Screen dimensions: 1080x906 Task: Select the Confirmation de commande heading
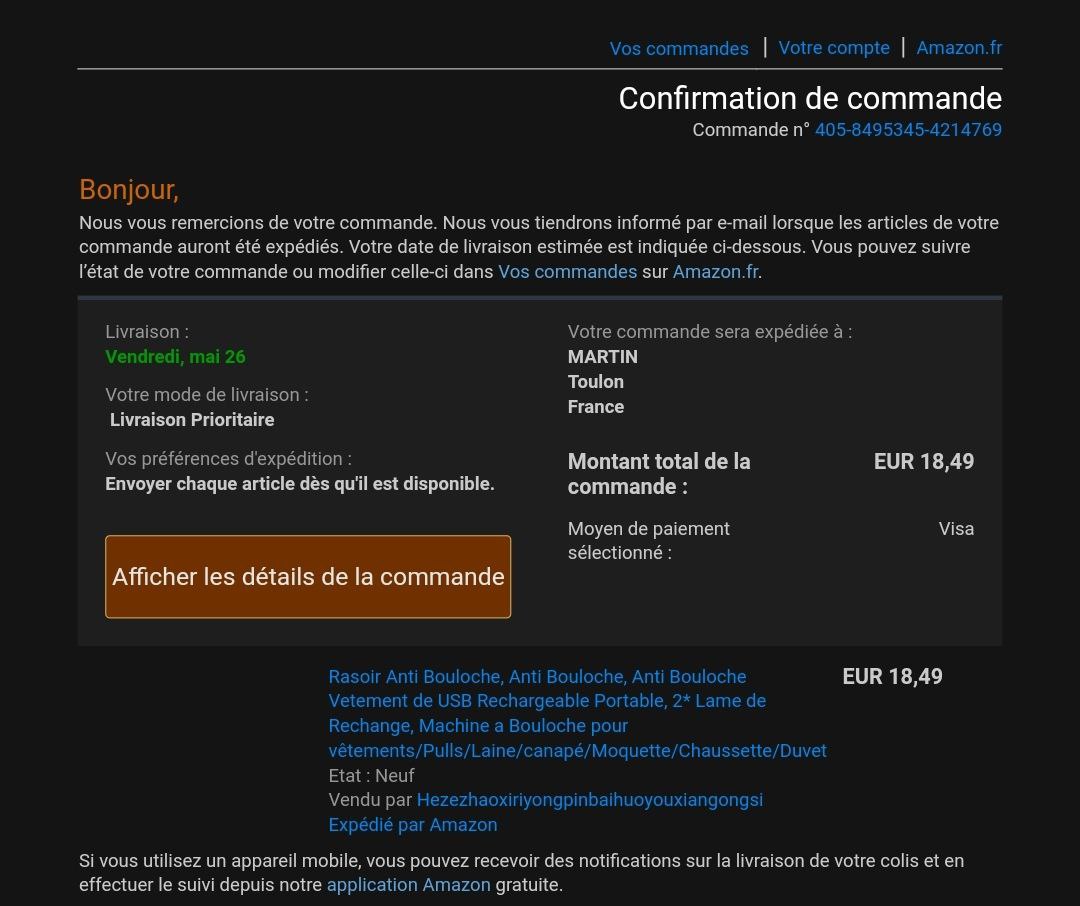810,98
